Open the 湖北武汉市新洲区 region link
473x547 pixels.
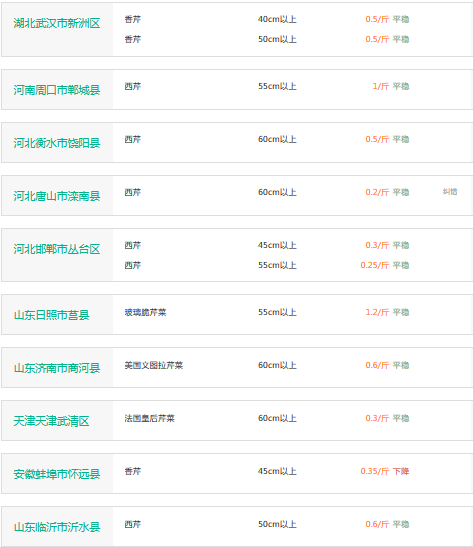[57, 23]
